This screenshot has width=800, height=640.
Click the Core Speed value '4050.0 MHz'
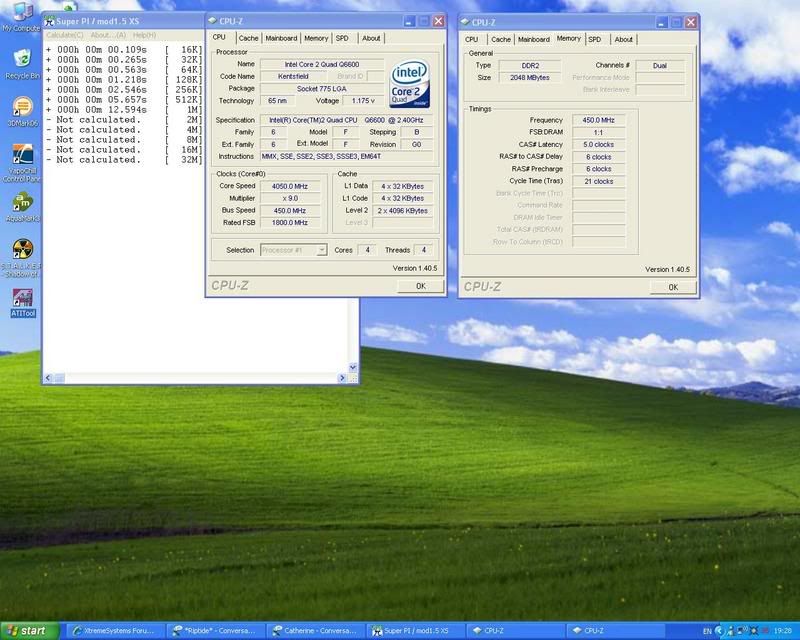(x=290, y=186)
